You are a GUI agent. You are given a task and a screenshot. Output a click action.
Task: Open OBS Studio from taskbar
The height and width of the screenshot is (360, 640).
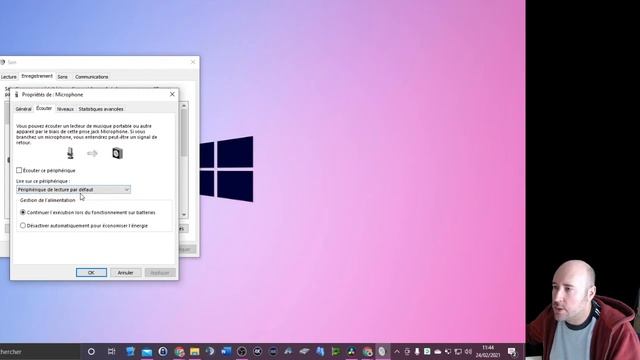point(242,351)
